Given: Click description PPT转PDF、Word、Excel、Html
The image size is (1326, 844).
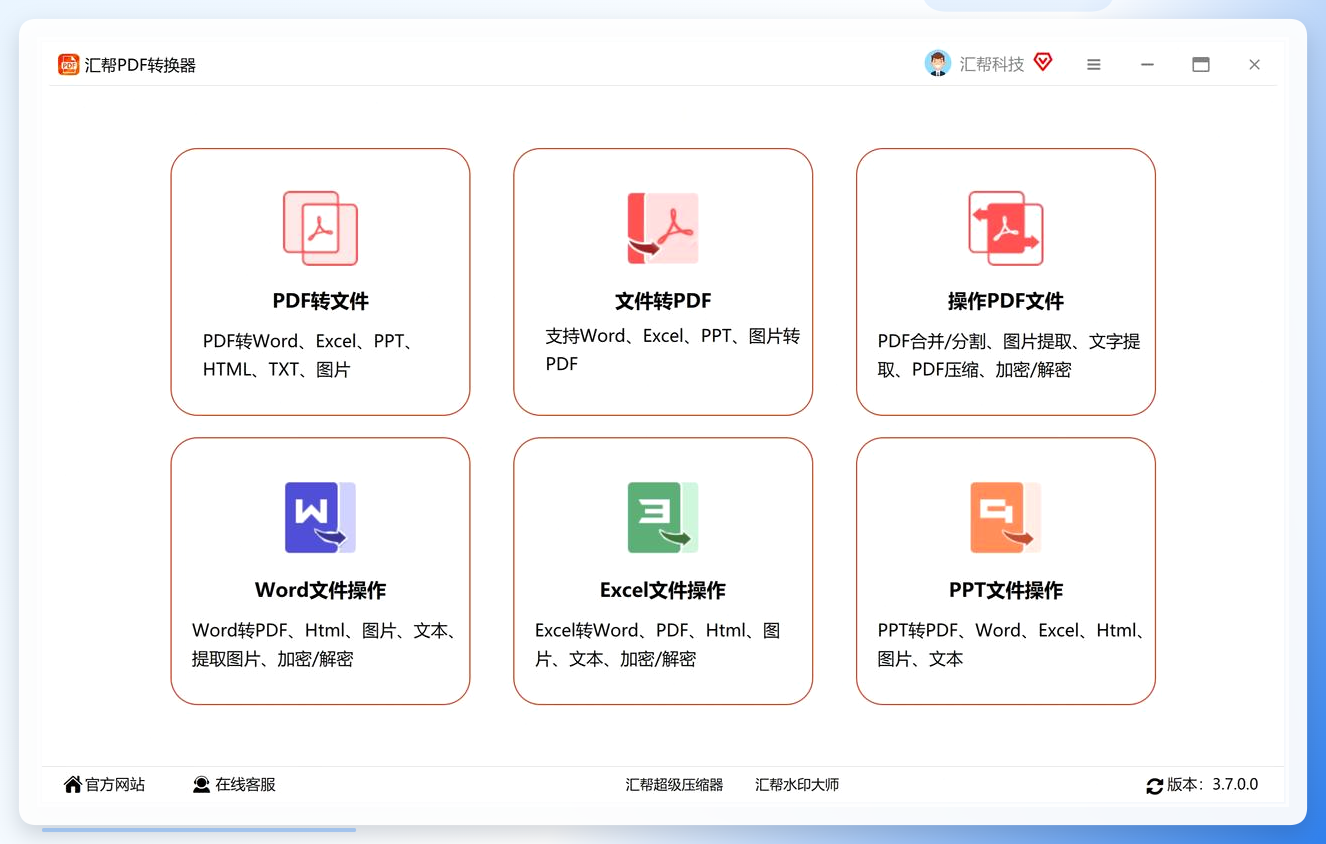Looking at the screenshot, I should coord(1012,645).
